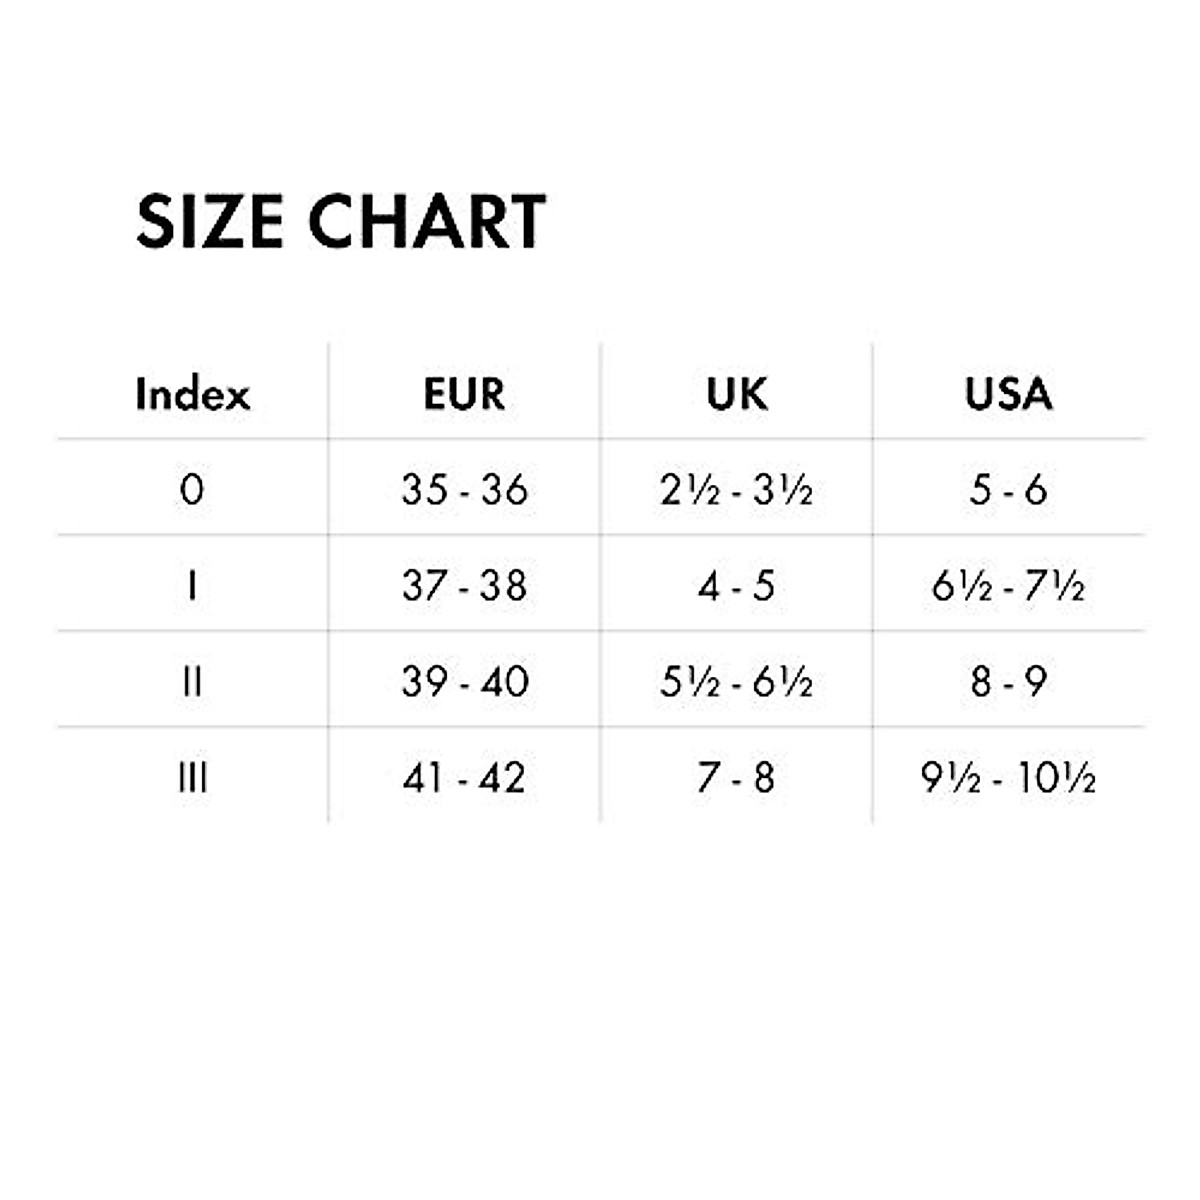
Task: Select USA size 9½ - 10½ cell
Action: tap(1008, 777)
